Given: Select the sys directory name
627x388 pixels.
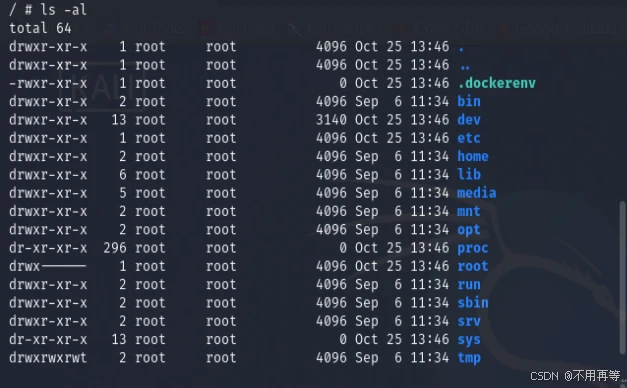Looking at the screenshot, I should pyautogui.click(x=469, y=340).
